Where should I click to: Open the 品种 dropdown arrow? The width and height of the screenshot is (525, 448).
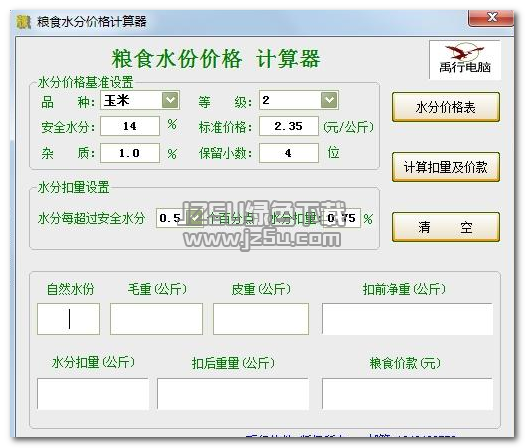click(170, 100)
